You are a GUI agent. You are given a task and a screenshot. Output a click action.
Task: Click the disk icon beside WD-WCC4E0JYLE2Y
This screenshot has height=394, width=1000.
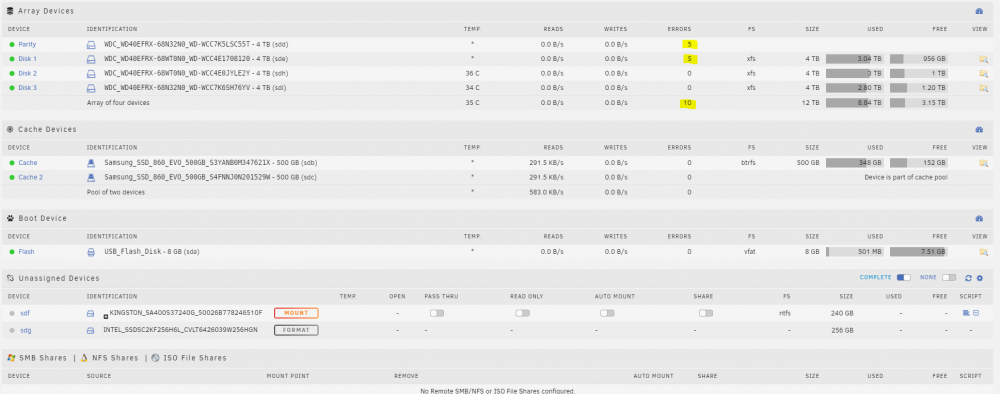pyautogui.click(x=91, y=73)
